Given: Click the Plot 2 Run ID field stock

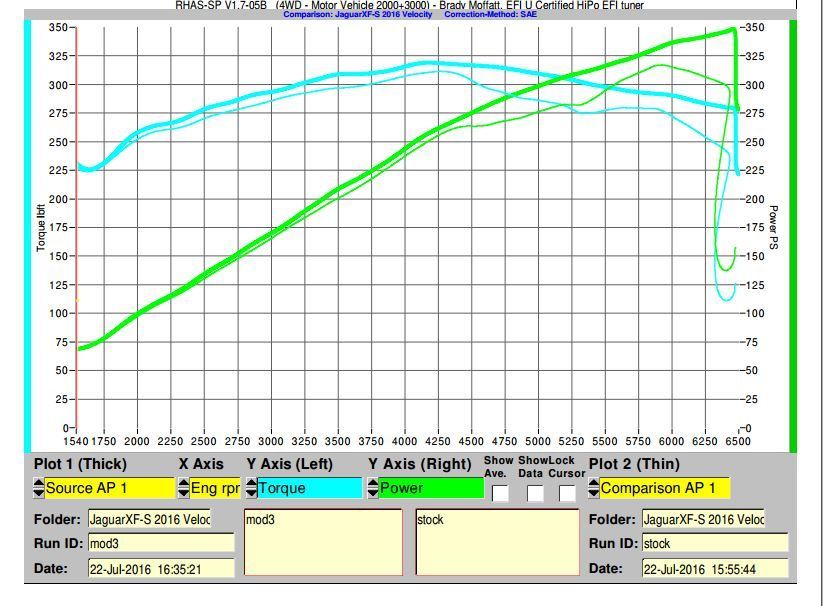Looking at the screenshot, I should tap(714, 544).
